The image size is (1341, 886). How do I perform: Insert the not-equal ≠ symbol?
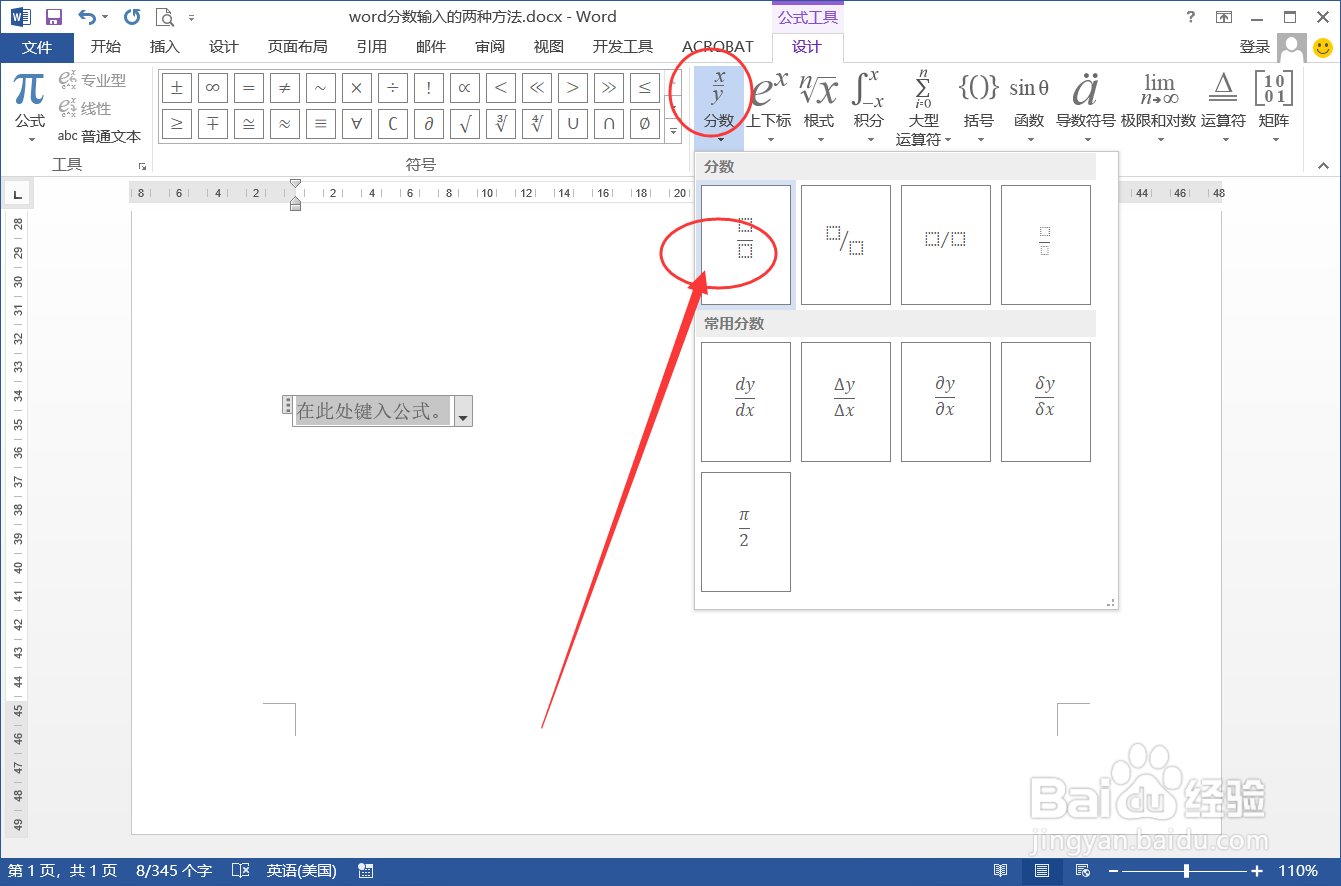pos(285,88)
